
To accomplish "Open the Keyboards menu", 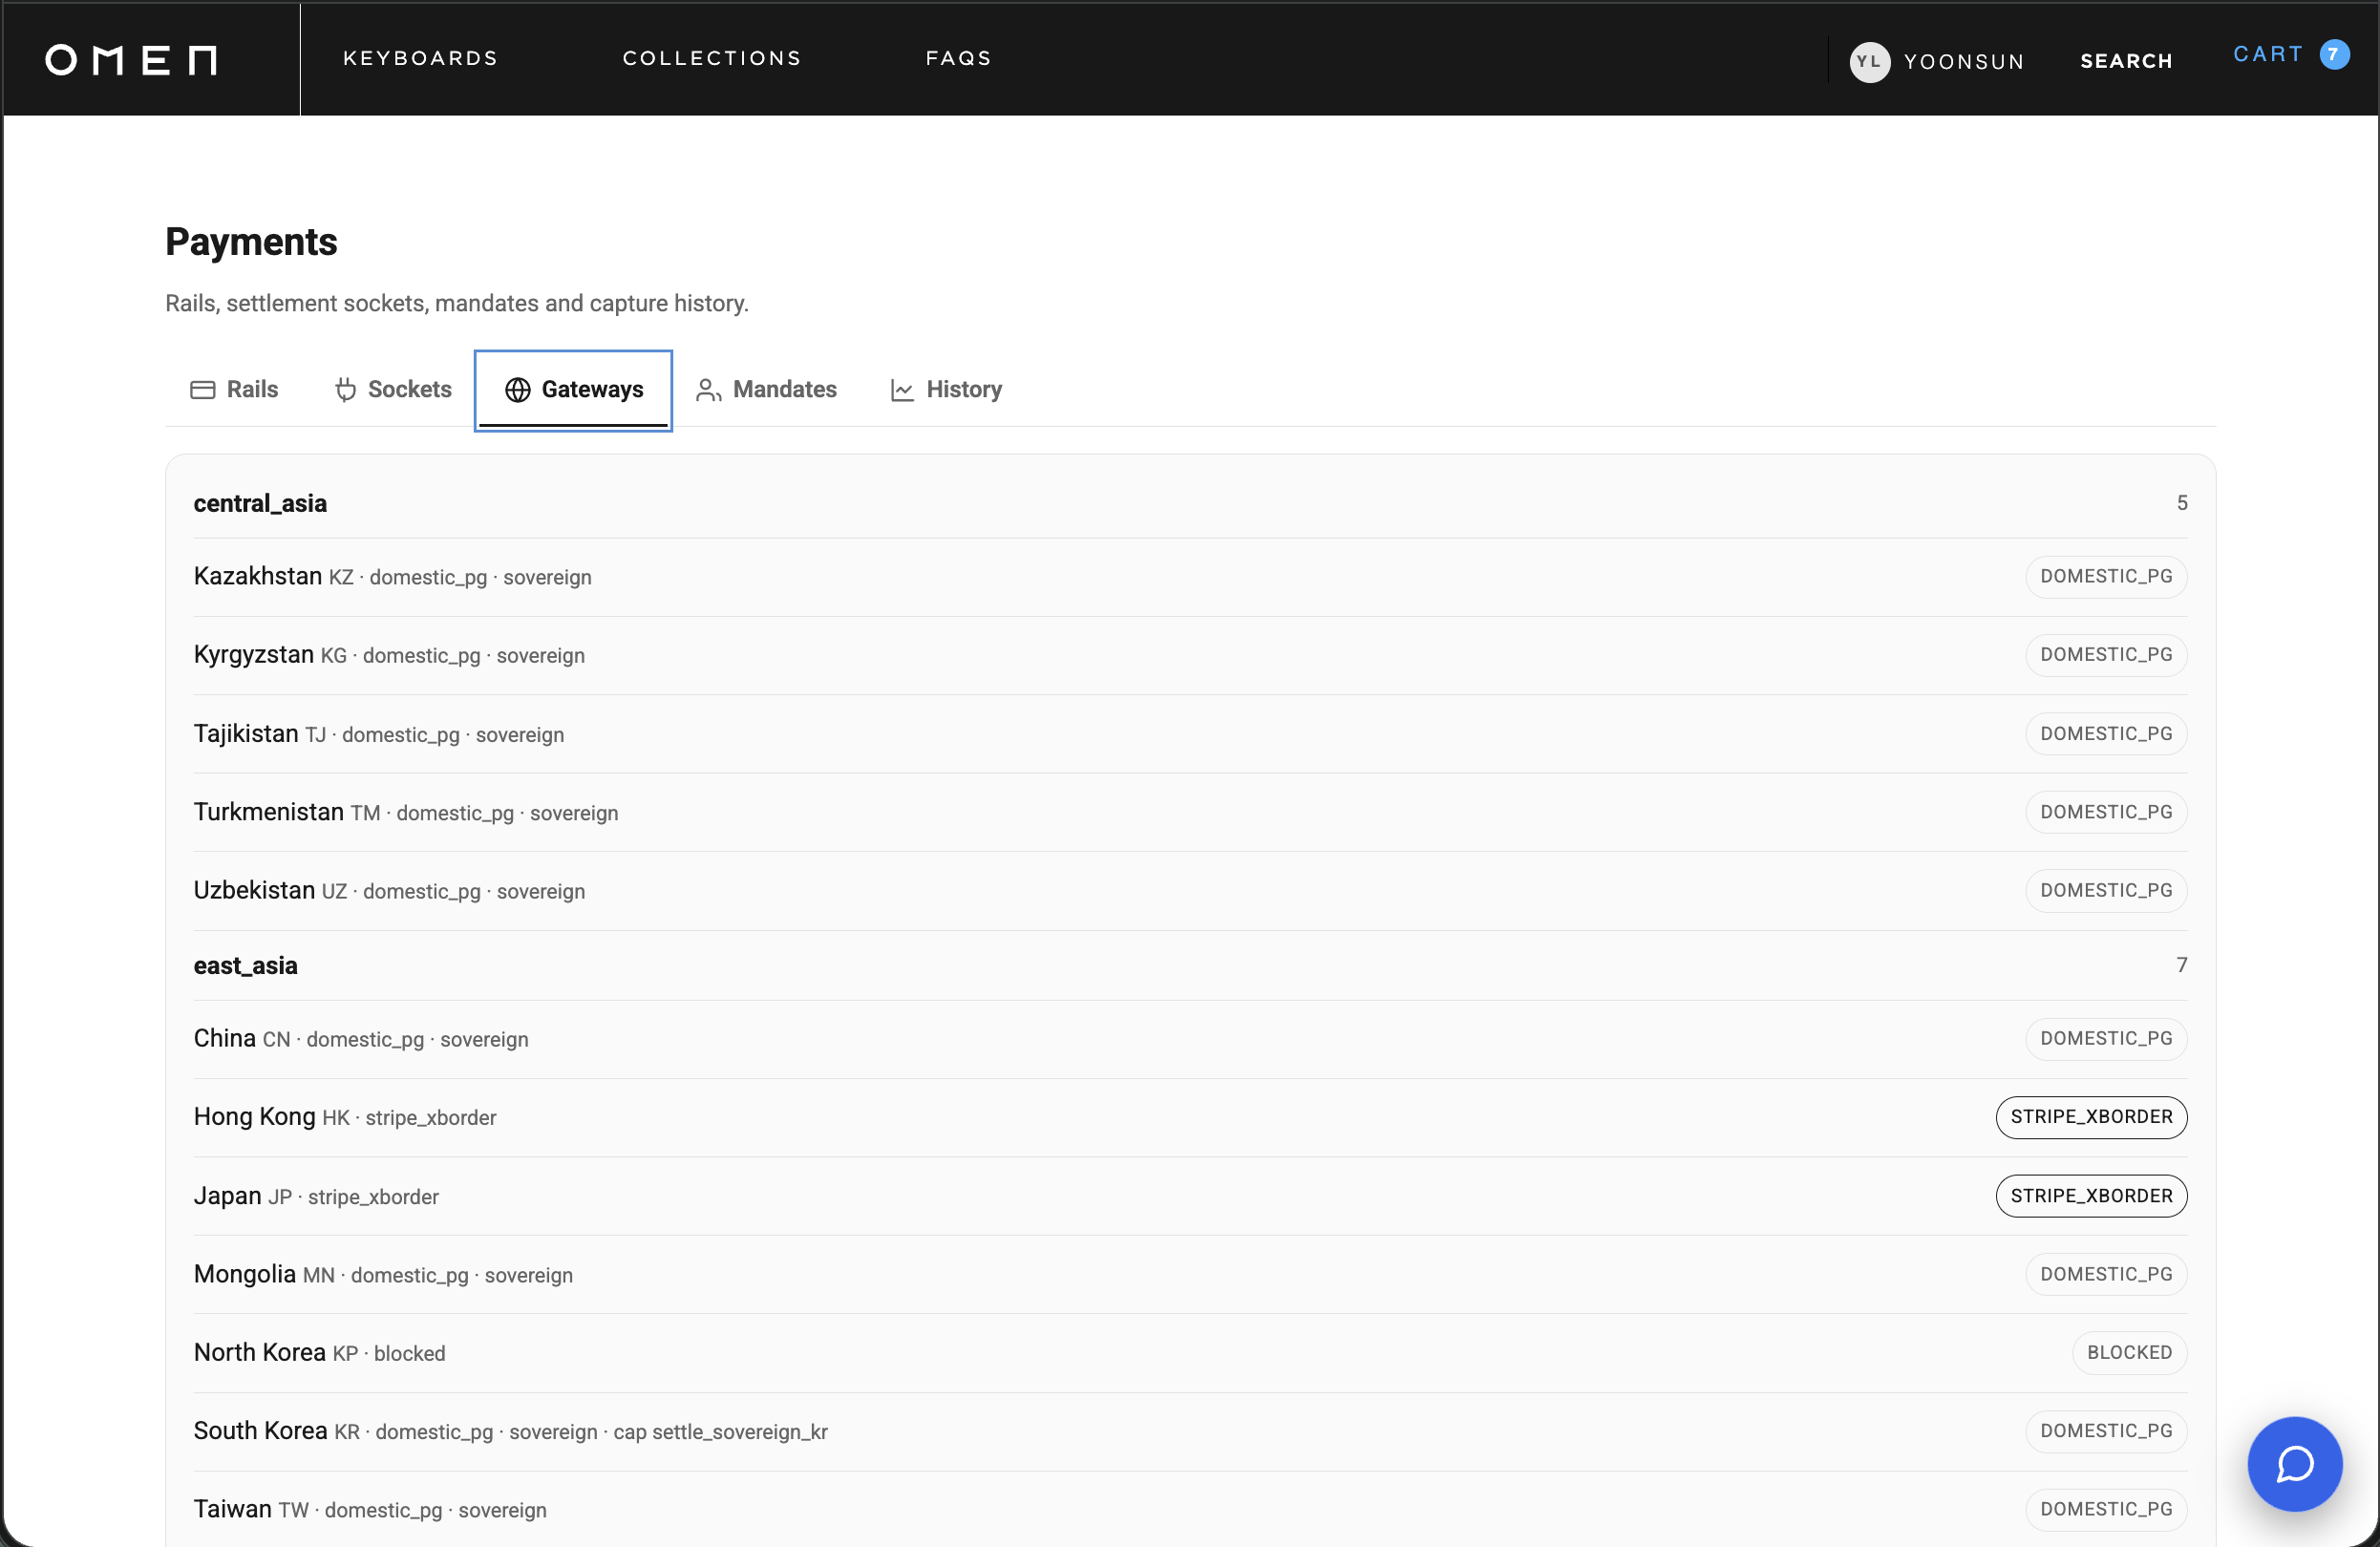I will (x=421, y=58).
